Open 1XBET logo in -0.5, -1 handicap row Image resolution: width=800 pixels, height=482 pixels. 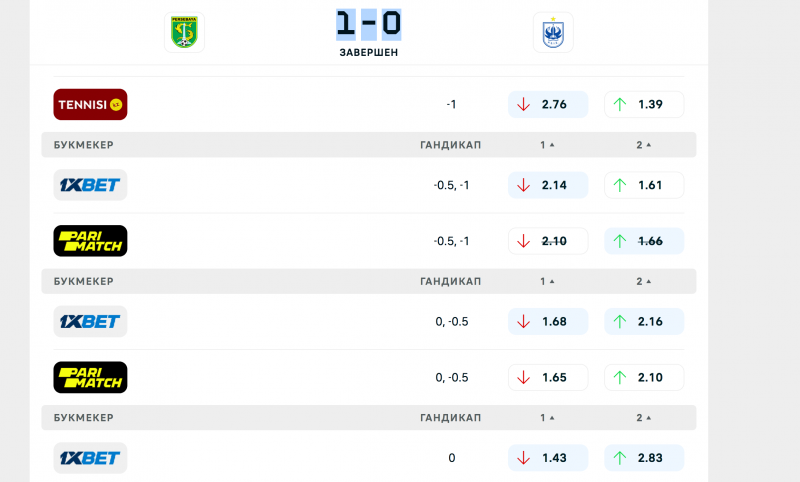tap(90, 185)
